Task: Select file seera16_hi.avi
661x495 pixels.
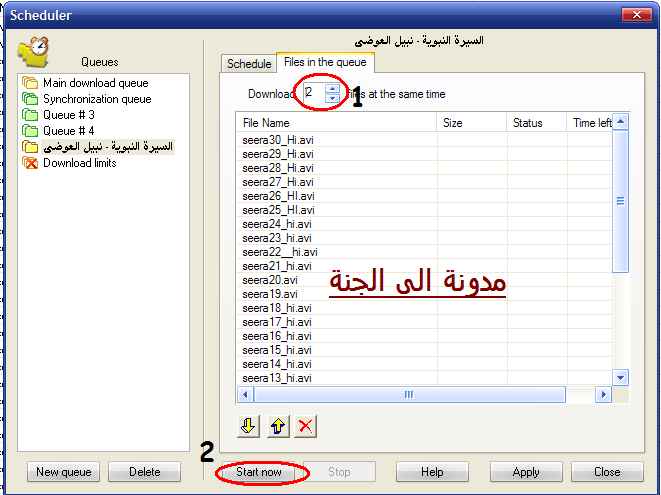Action: pyautogui.click(x=277, y=336)
